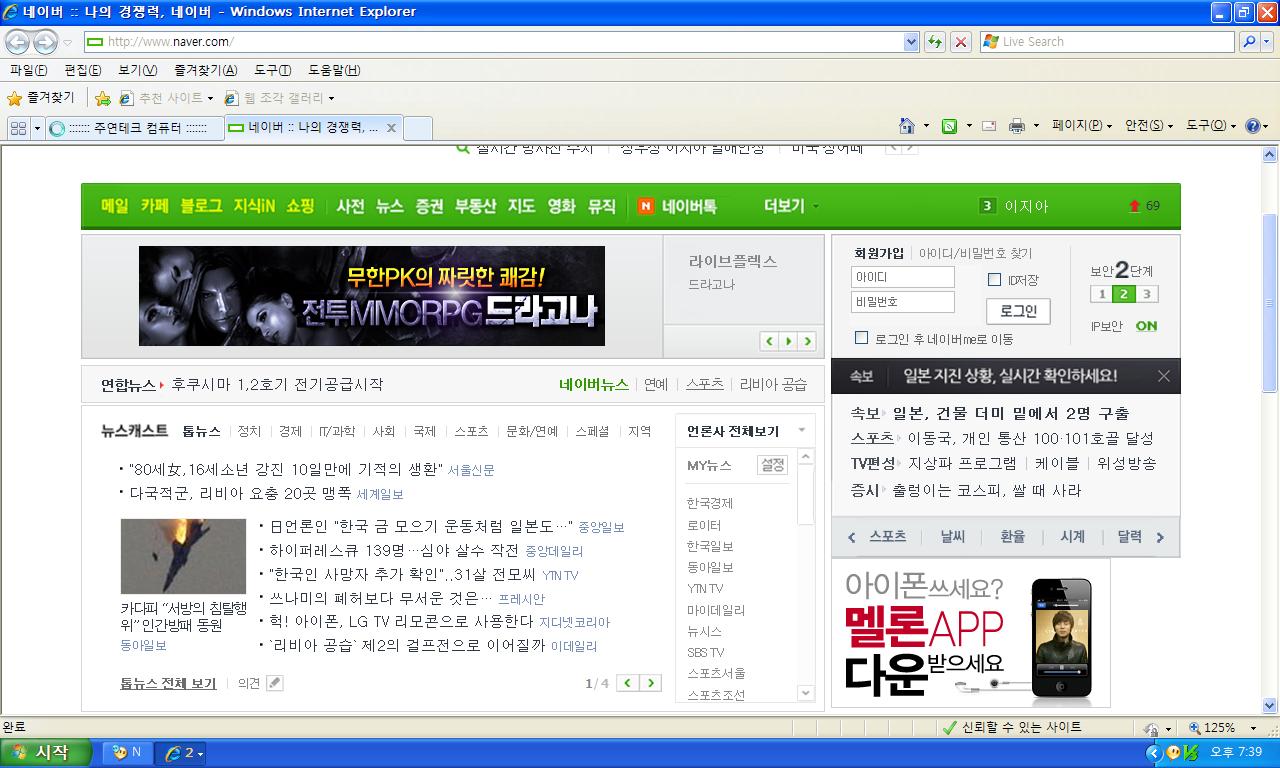Click the page vertical scrollbar thumb
This screenshot has height=768, width=1280.
[x=1270, y=302]
